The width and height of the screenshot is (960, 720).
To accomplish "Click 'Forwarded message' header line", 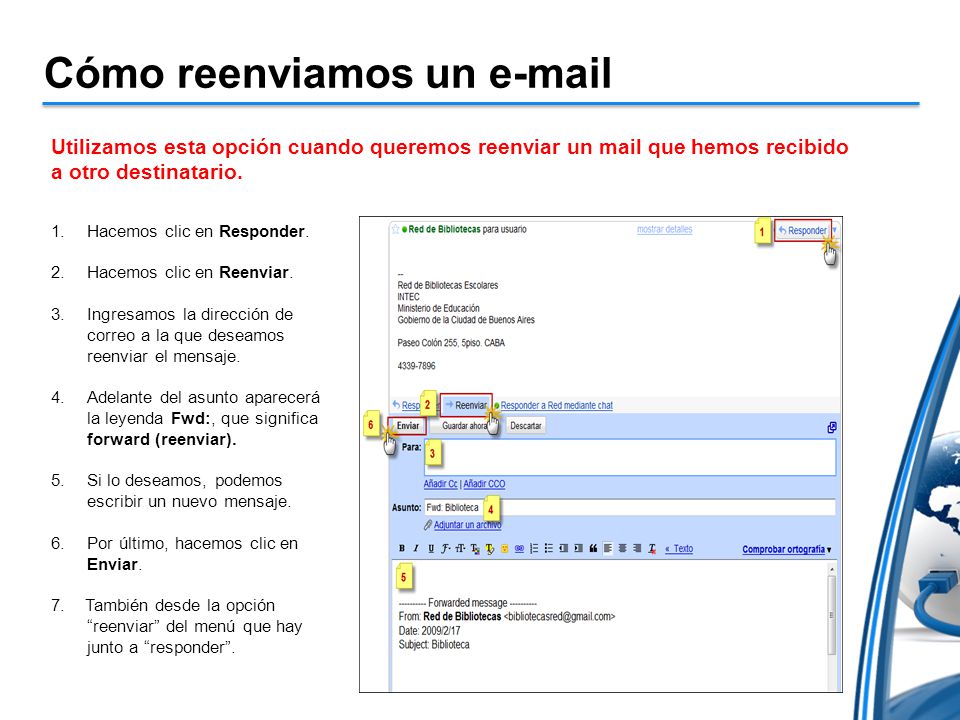I will click(468, 602).
